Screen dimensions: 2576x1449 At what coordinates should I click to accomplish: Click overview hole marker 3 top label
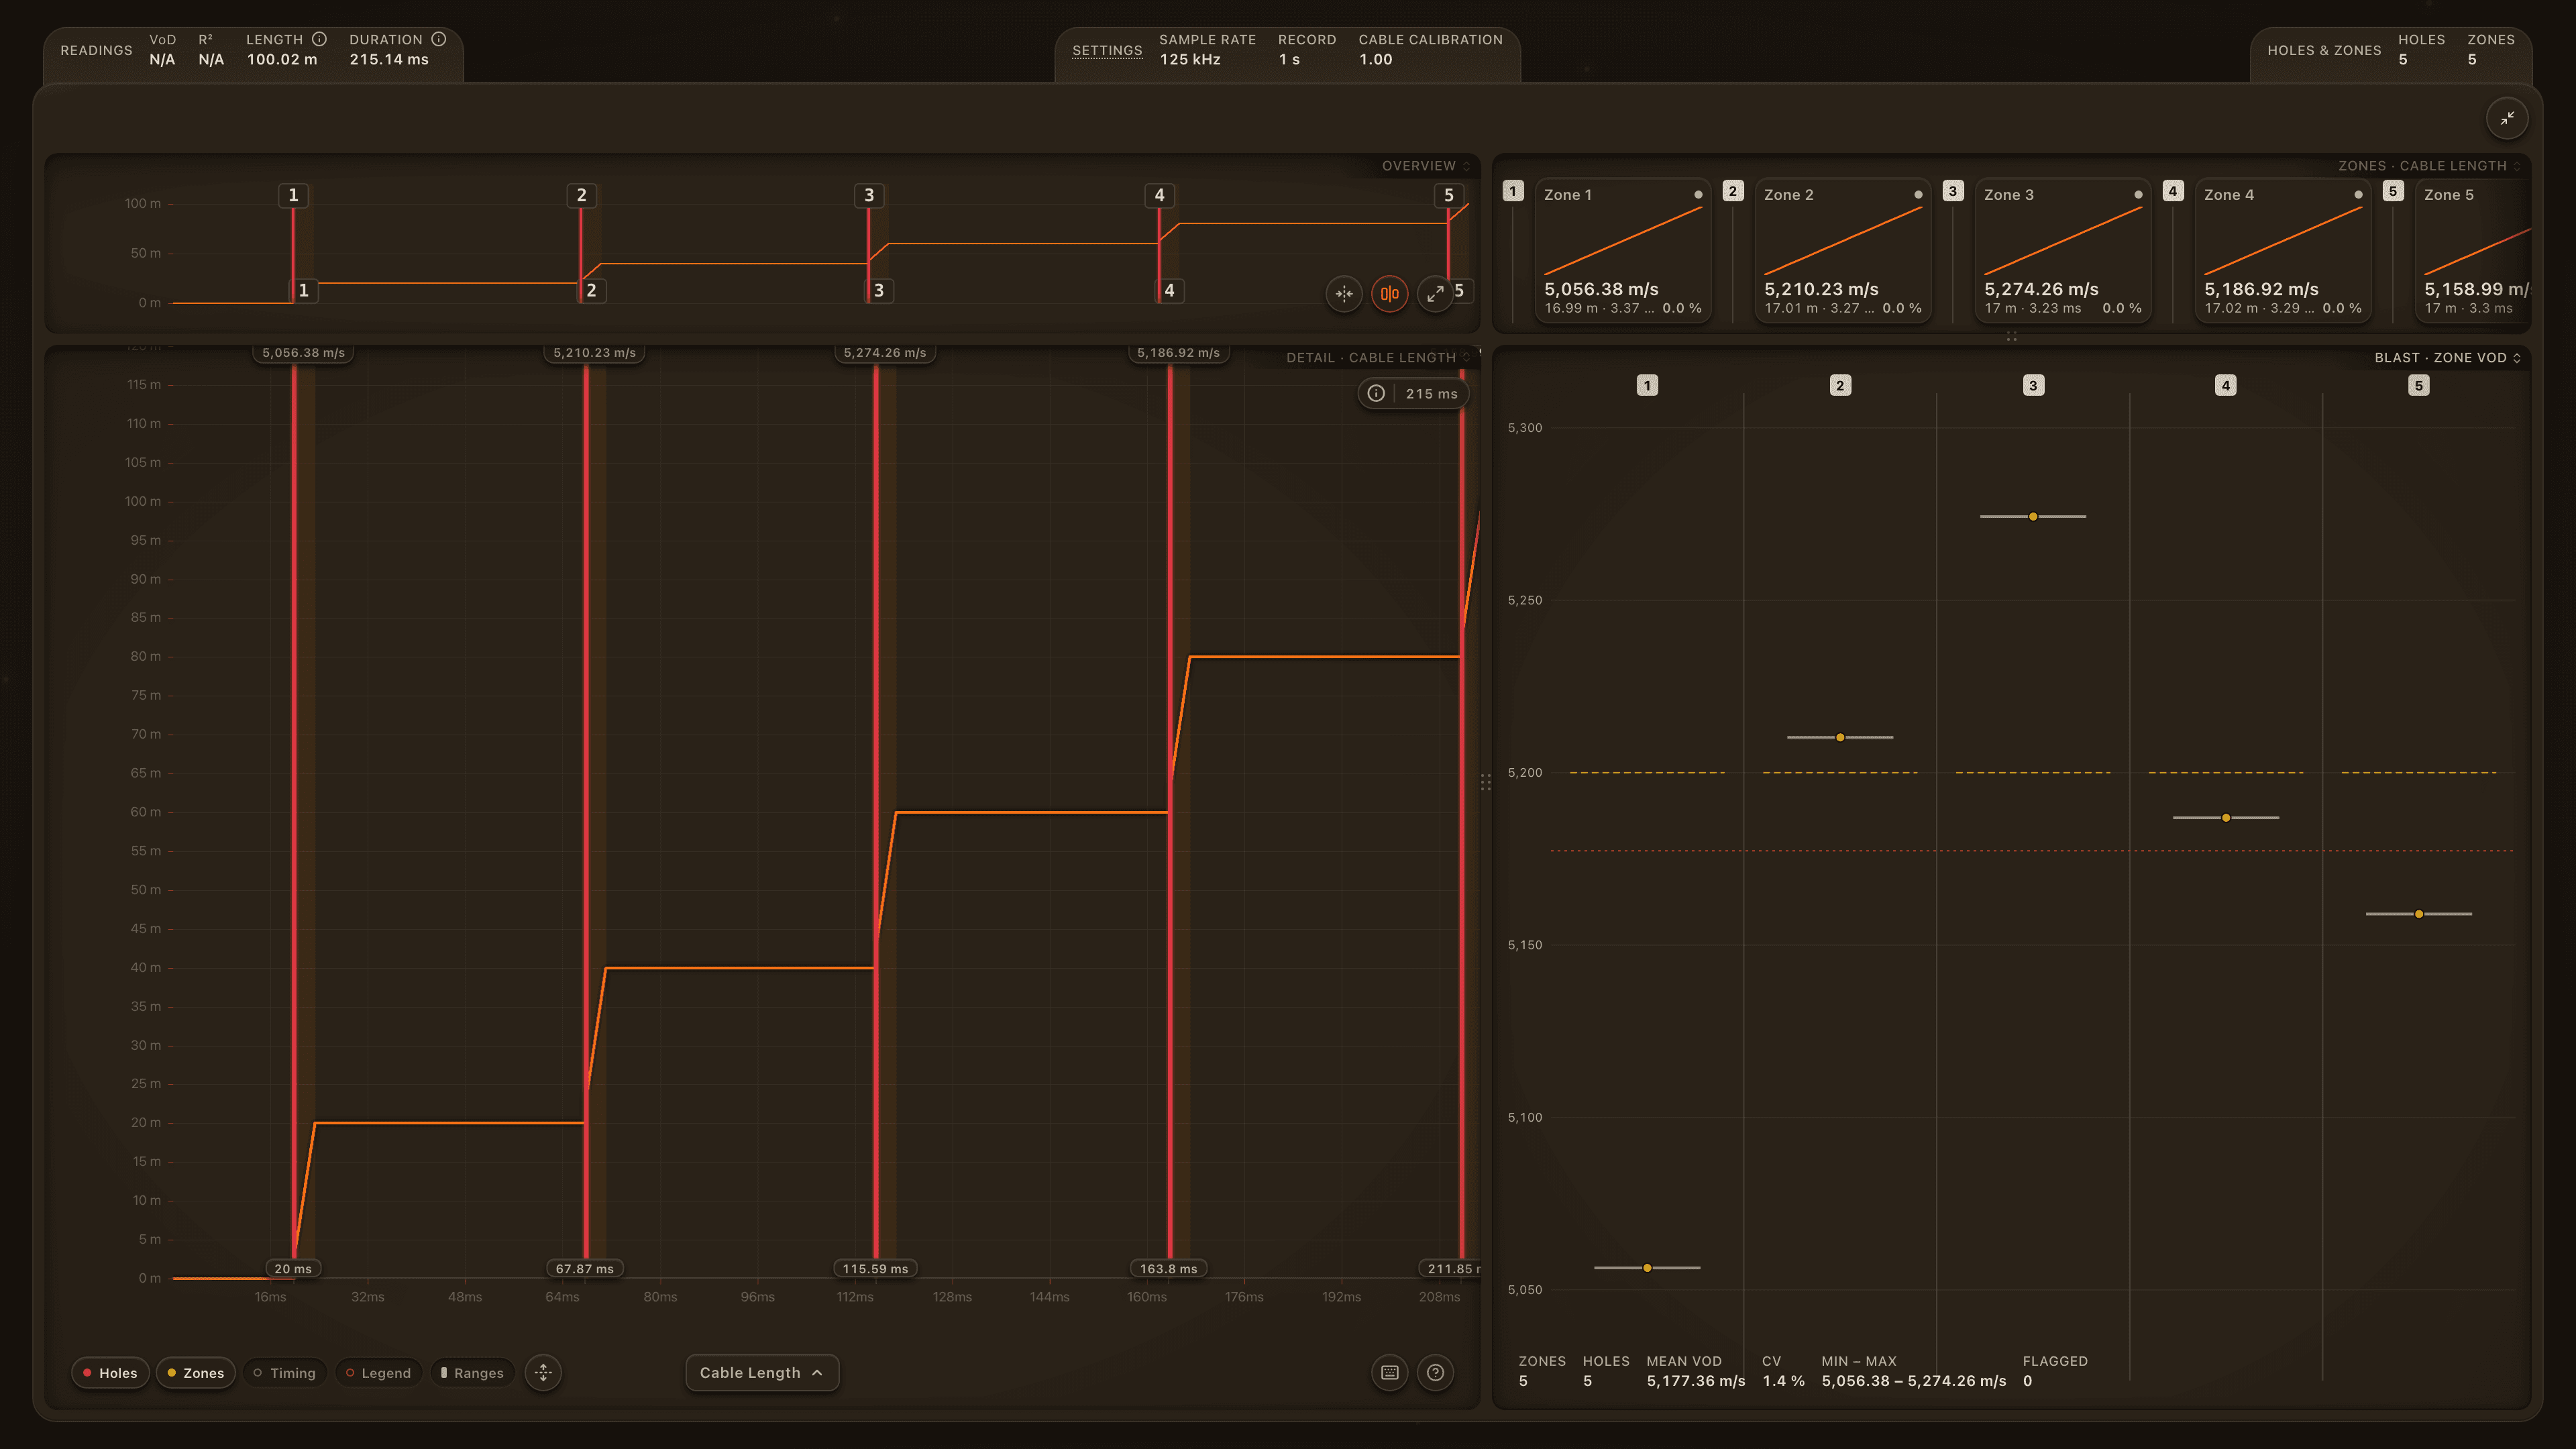[x=869, y=195]
